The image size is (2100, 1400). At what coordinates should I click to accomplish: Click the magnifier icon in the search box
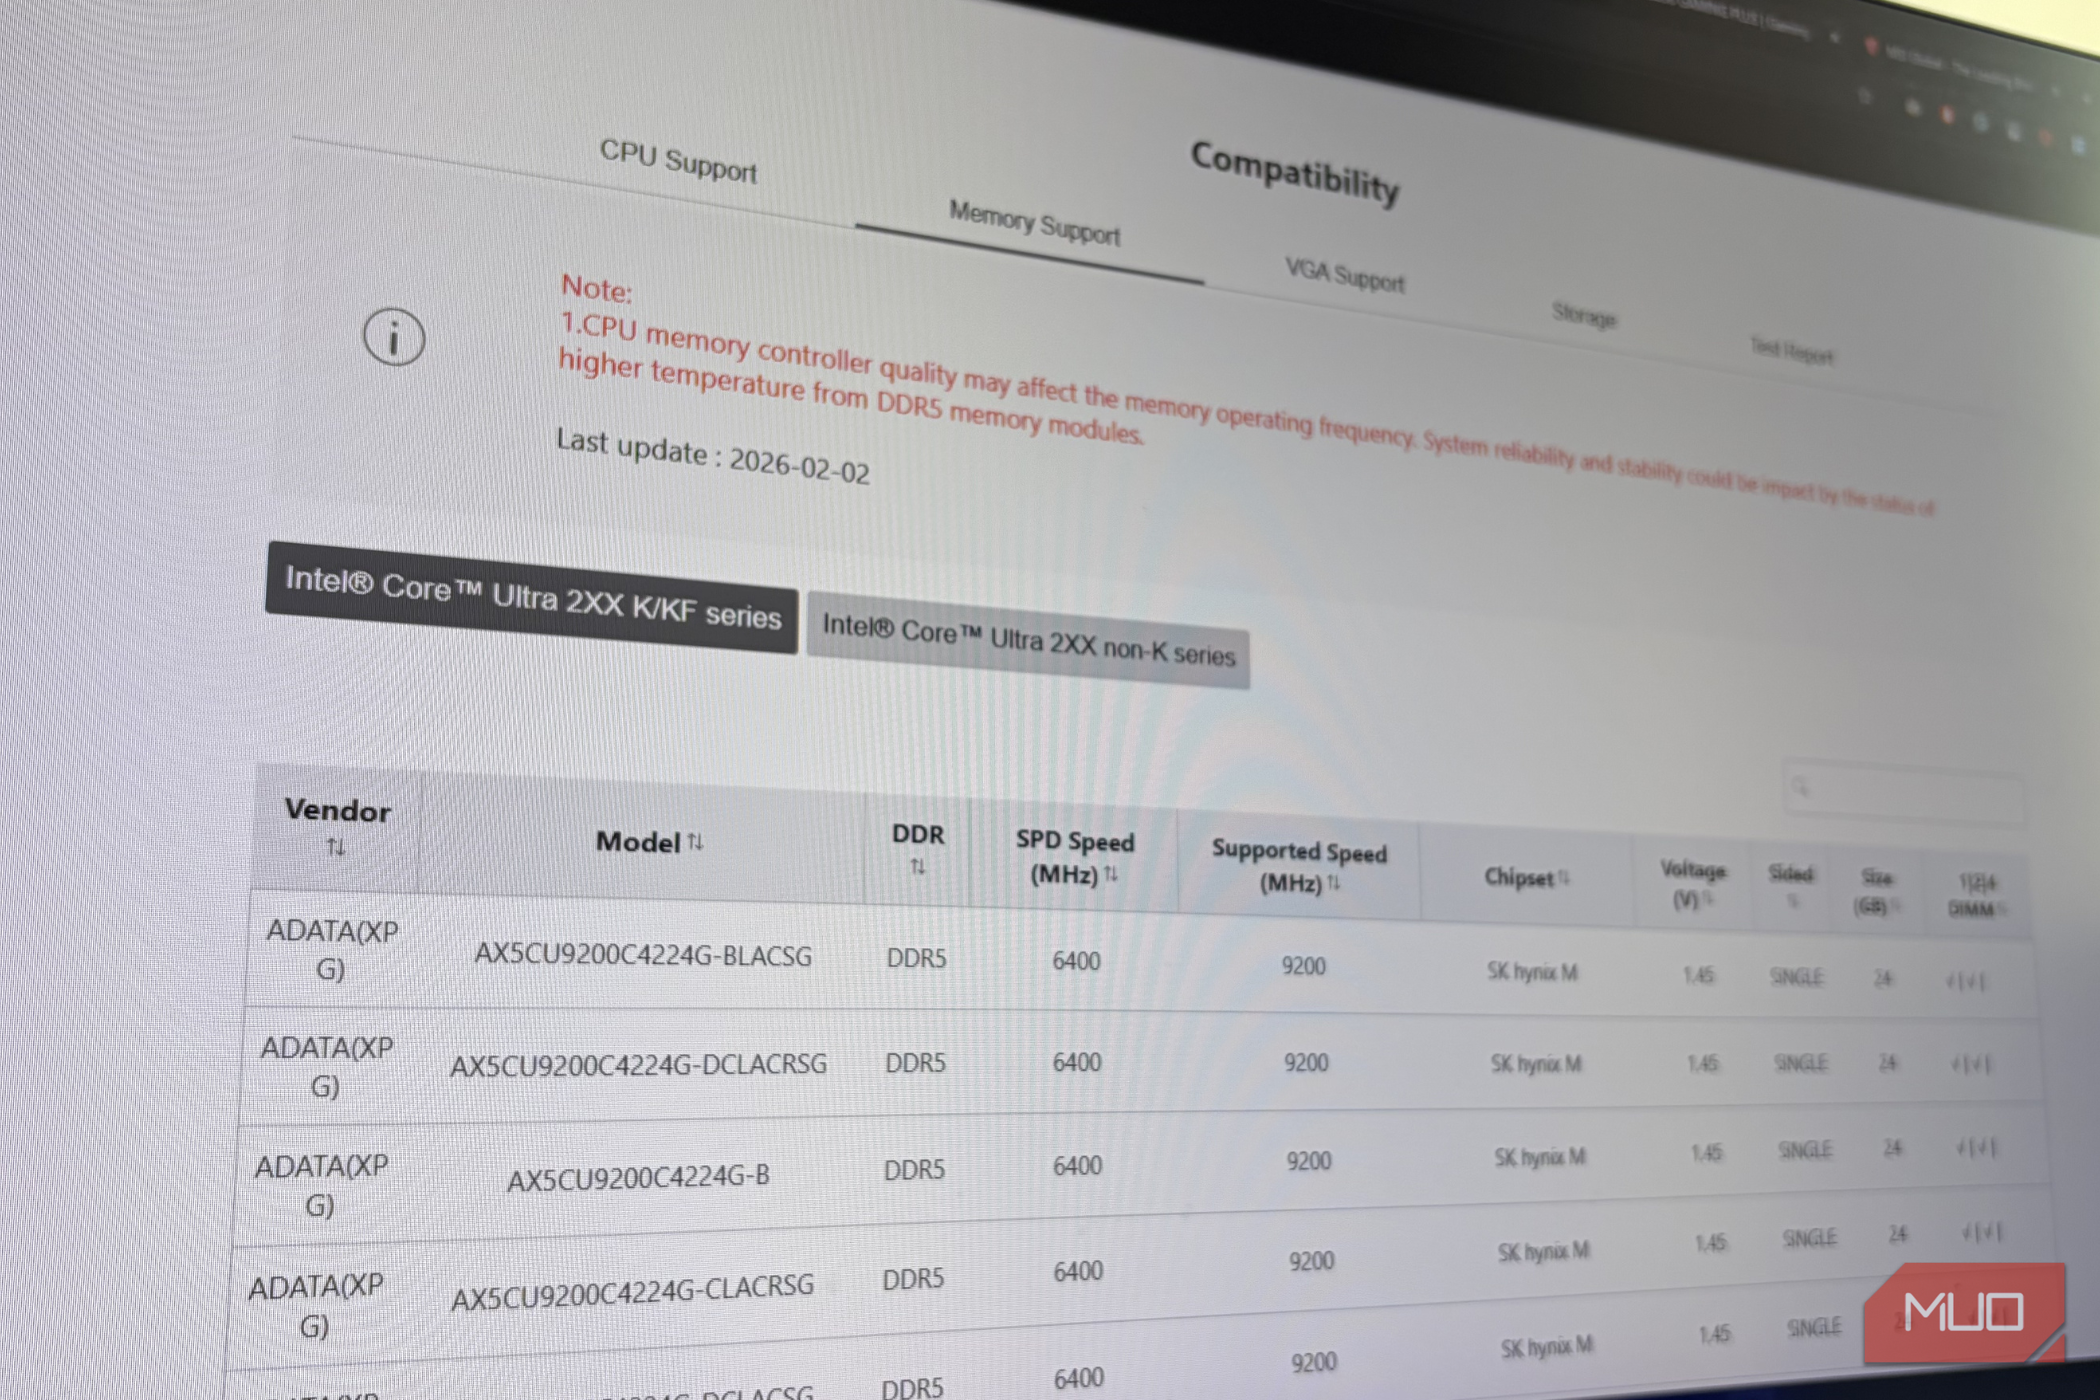[x=1801, y=787]
